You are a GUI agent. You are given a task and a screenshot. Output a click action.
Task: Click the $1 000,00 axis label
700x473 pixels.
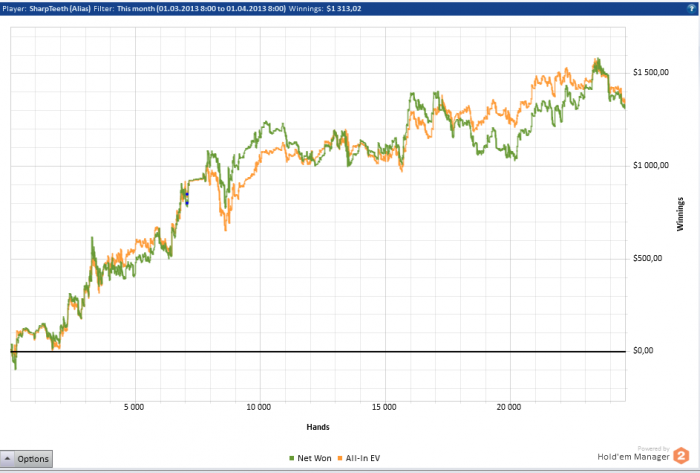point(651,166)
